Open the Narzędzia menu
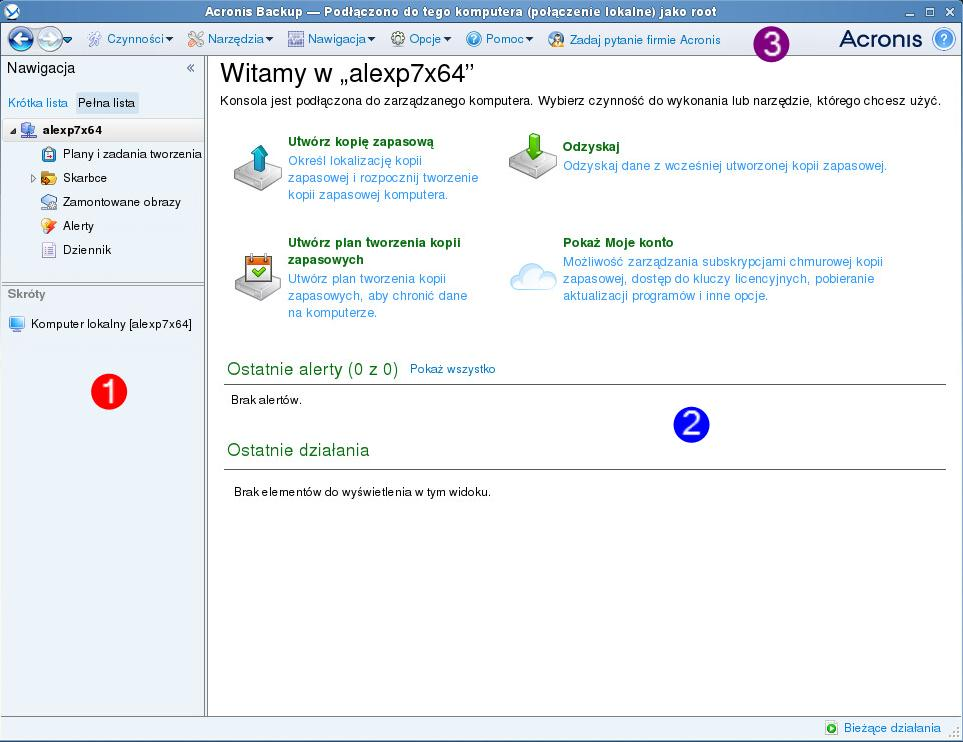 pyautogui.click(x=240, y=39)
